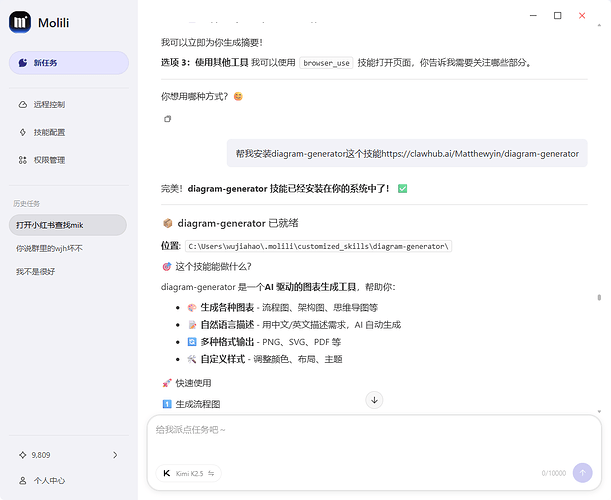Copy the assistant message via copy icon
The width and height of the screenshot is (611, 500).
(168, 119)
